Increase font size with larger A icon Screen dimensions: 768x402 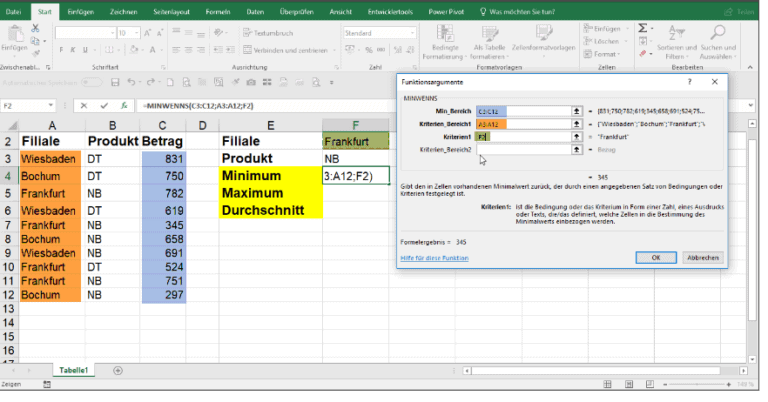click(147, 33)
